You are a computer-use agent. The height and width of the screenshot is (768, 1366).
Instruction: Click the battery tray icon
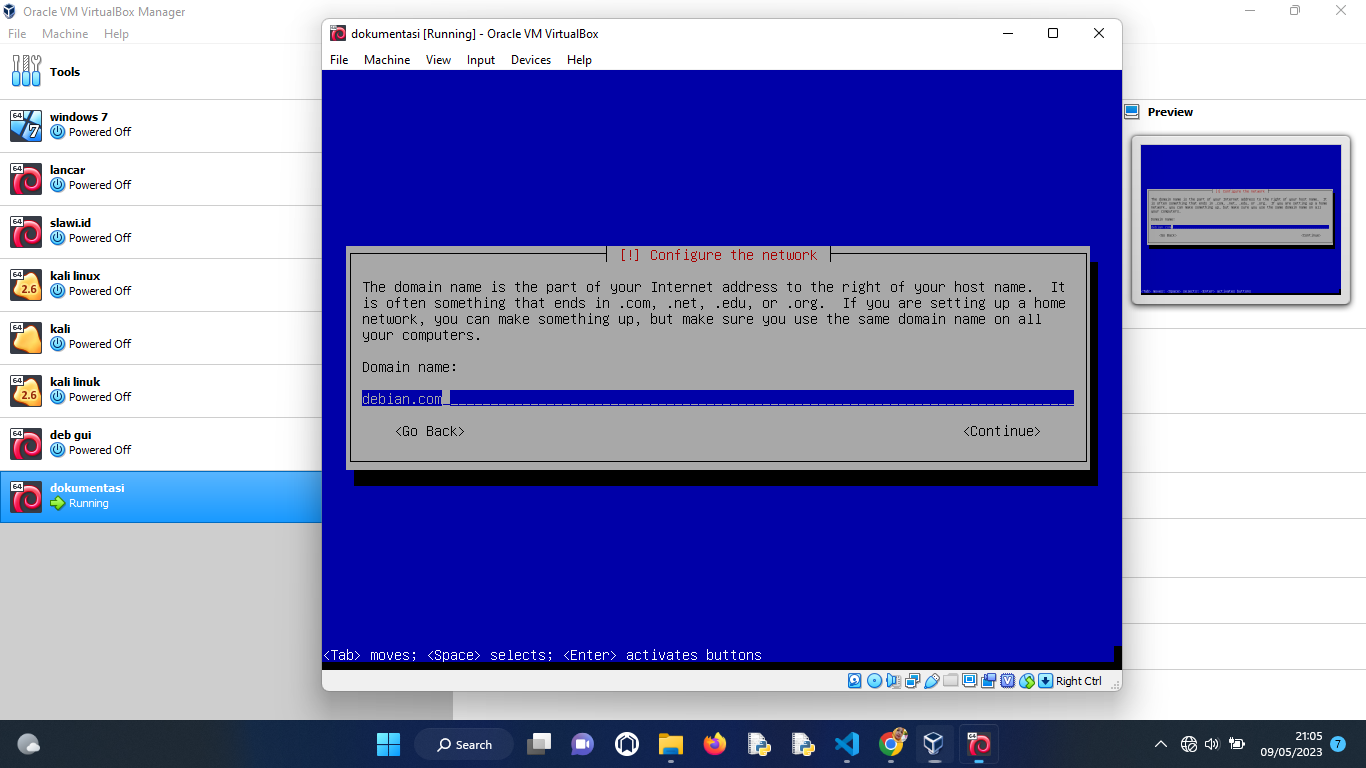point(1237,744)
